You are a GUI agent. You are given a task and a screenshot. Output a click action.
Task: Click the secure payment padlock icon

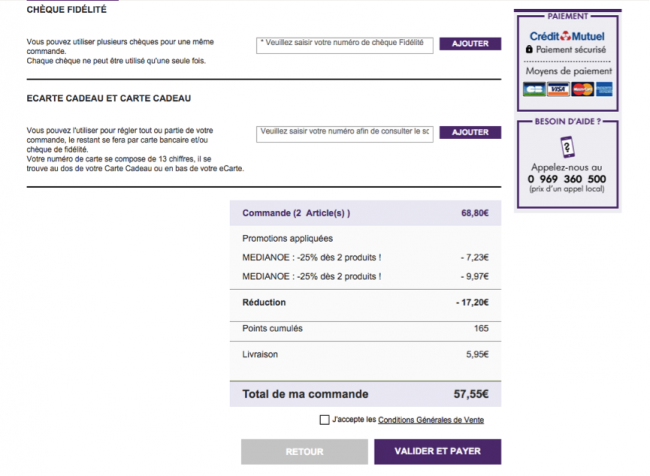pyautogui.click(x=529, y=49)
